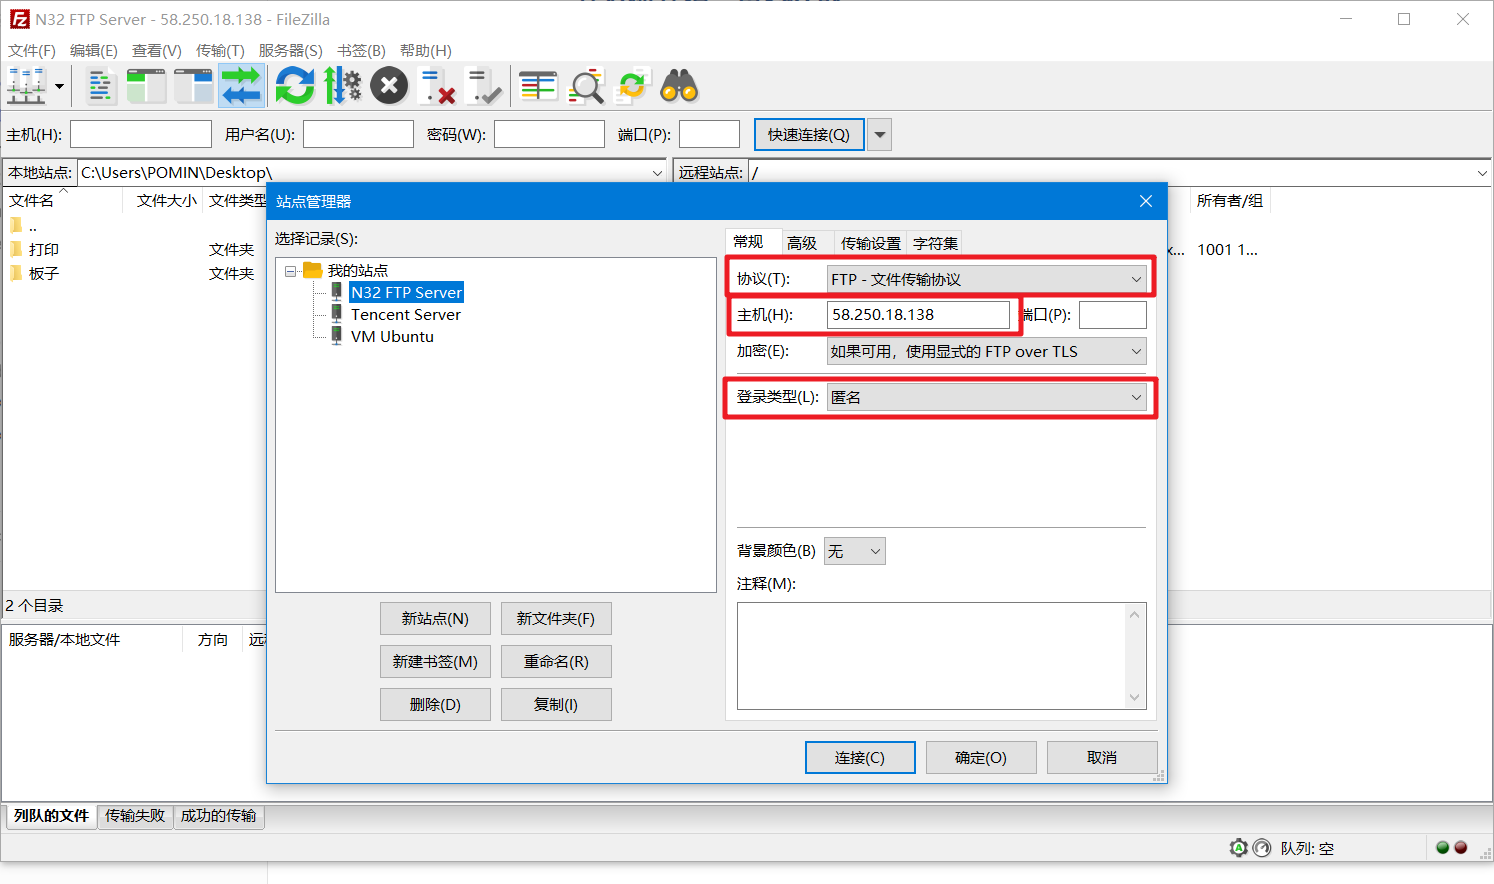
Task: Click the down arrow of the comments scrollbar
Action: [1135, 698]
